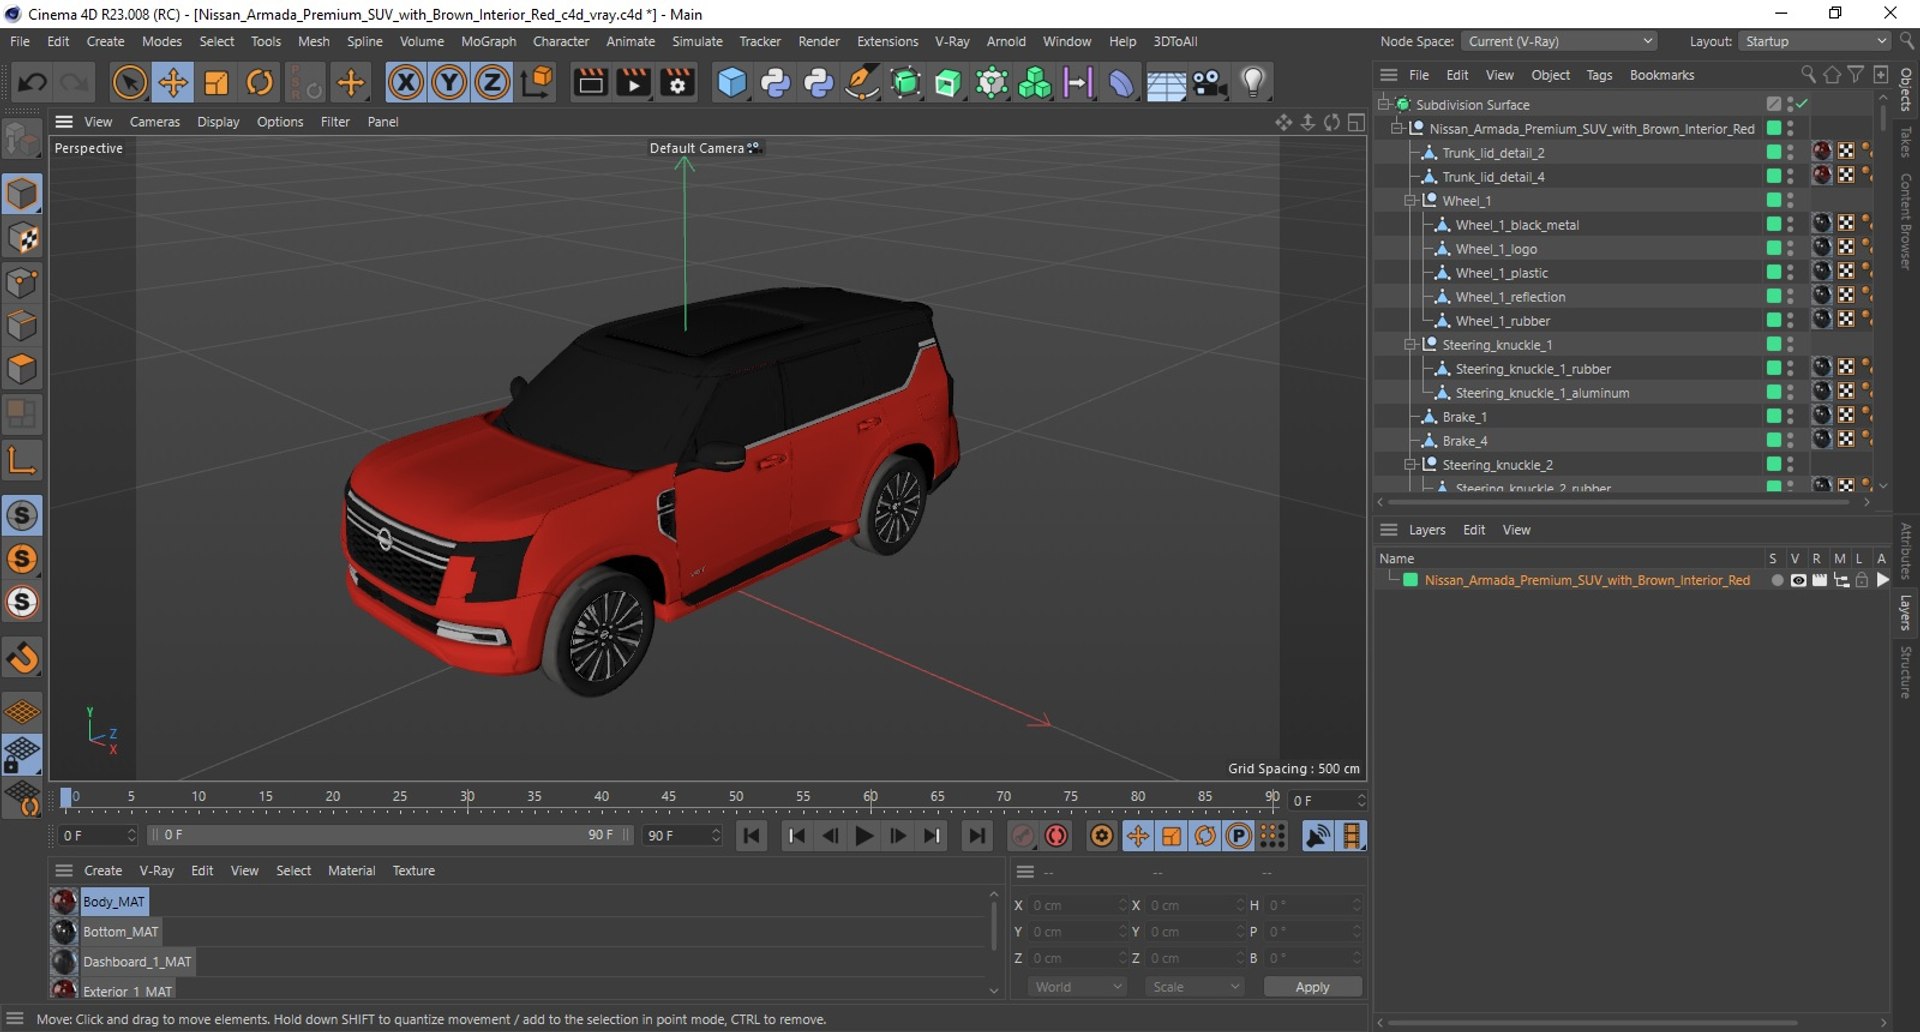Select Wheel_1_rubber in object tree

tap(1502, 321)
